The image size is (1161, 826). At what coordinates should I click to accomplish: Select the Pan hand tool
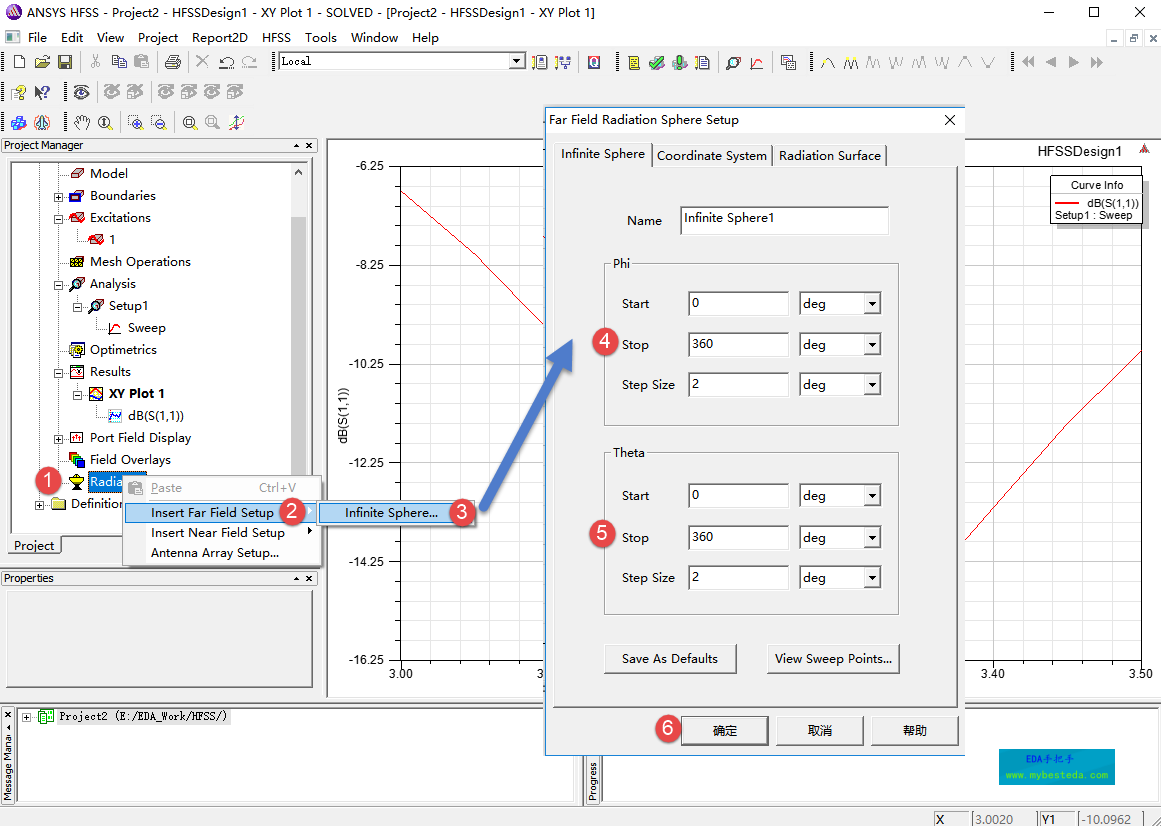(x=82, y=122)
